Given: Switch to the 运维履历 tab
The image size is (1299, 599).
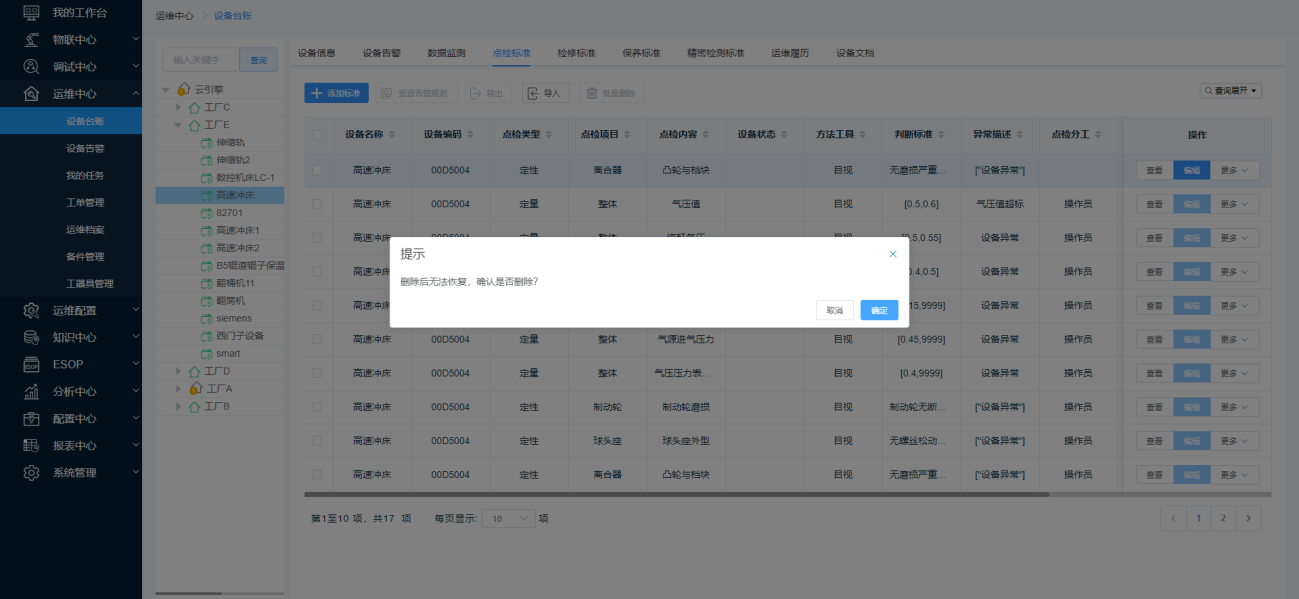Looking at the screenshot, I should tap(790, 53).
